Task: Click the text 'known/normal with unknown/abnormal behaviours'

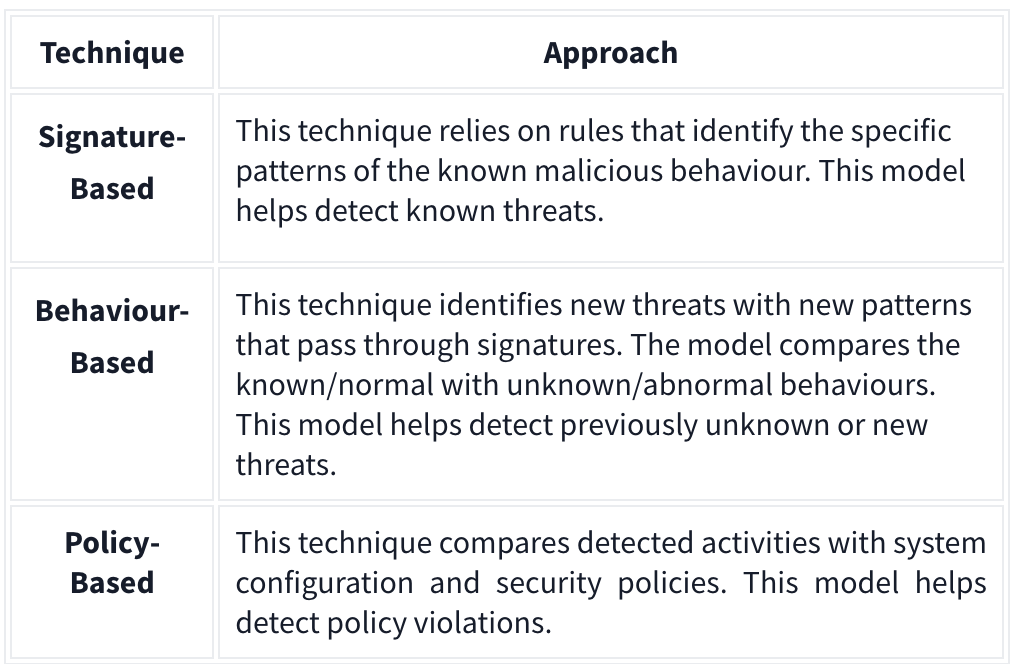Action: tap(585, 385)
